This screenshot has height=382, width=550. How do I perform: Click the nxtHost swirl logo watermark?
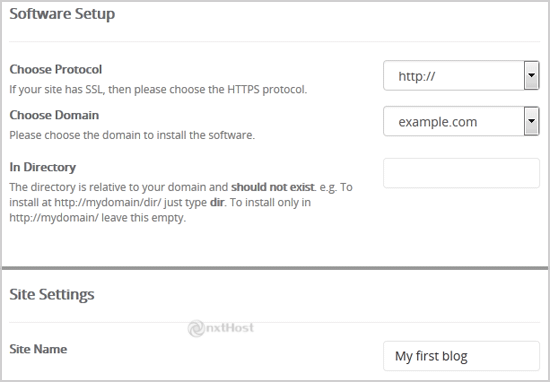tap(196, 328)
